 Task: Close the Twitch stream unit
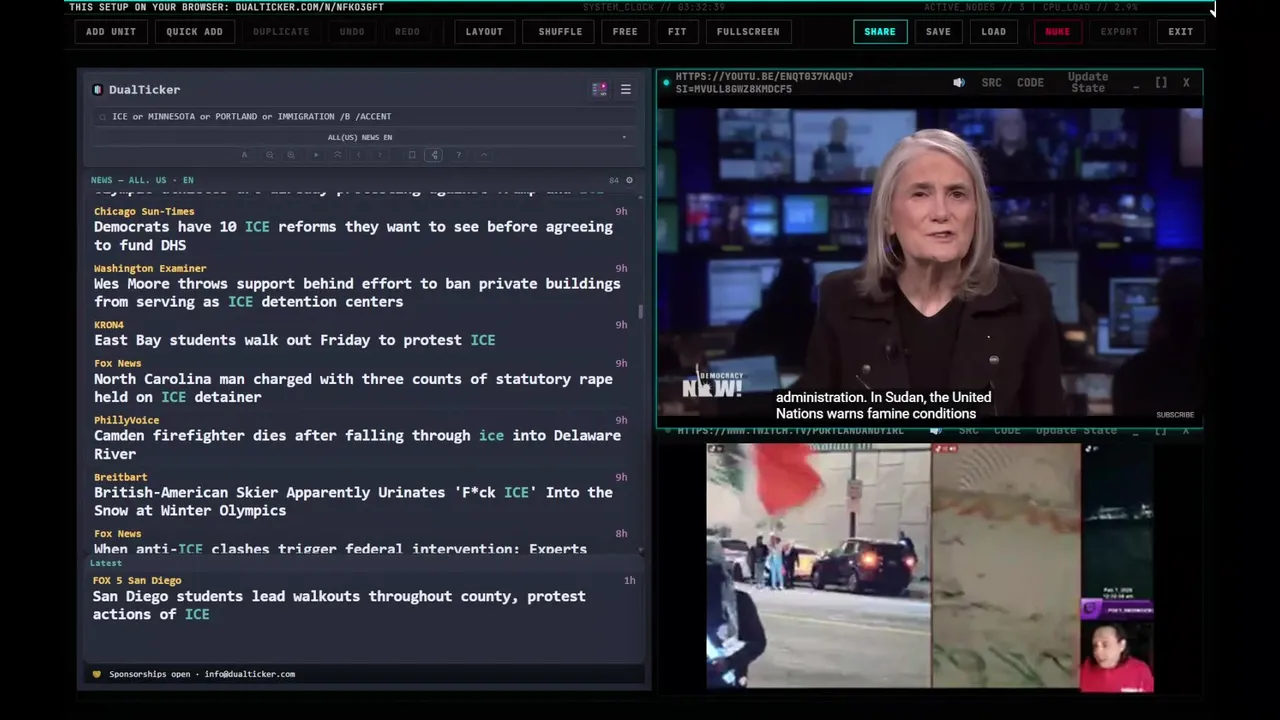click(1186, 431)
